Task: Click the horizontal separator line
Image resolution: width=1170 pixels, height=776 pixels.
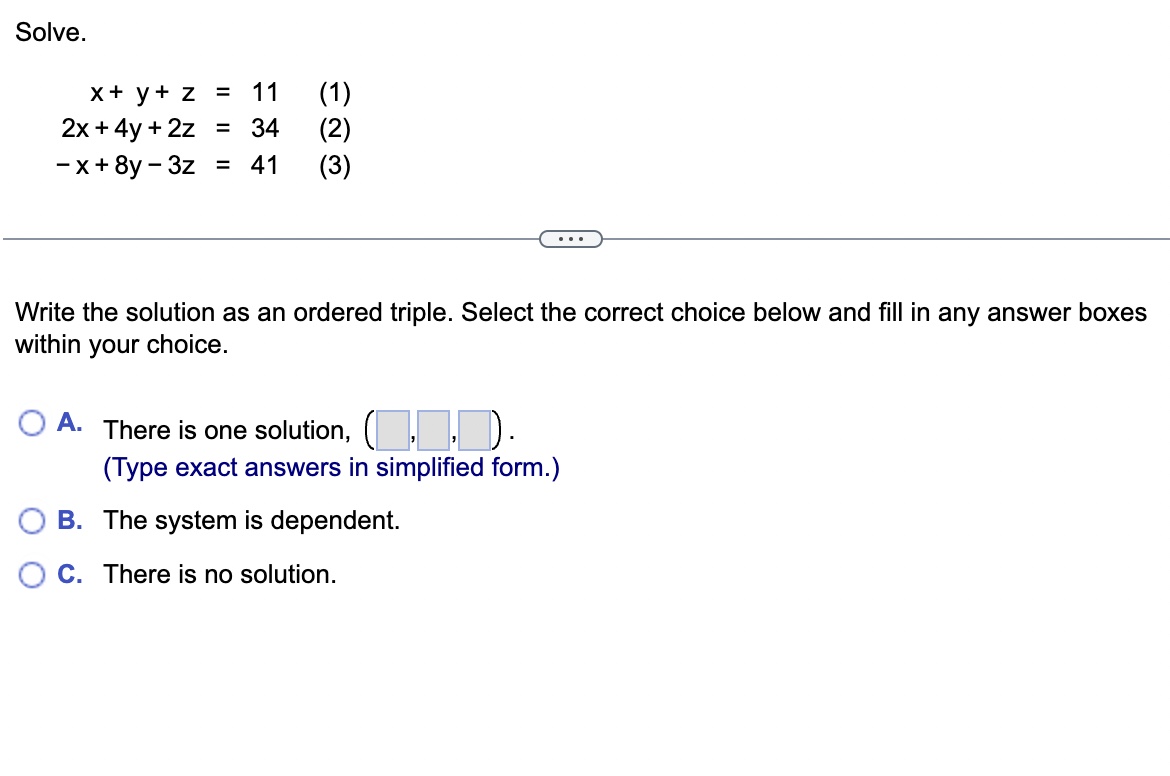Action: [250, 238]
